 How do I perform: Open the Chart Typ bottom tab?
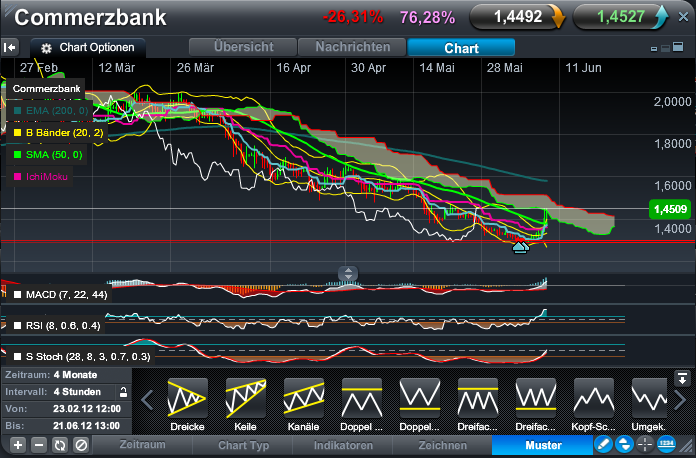click(243, 445)
